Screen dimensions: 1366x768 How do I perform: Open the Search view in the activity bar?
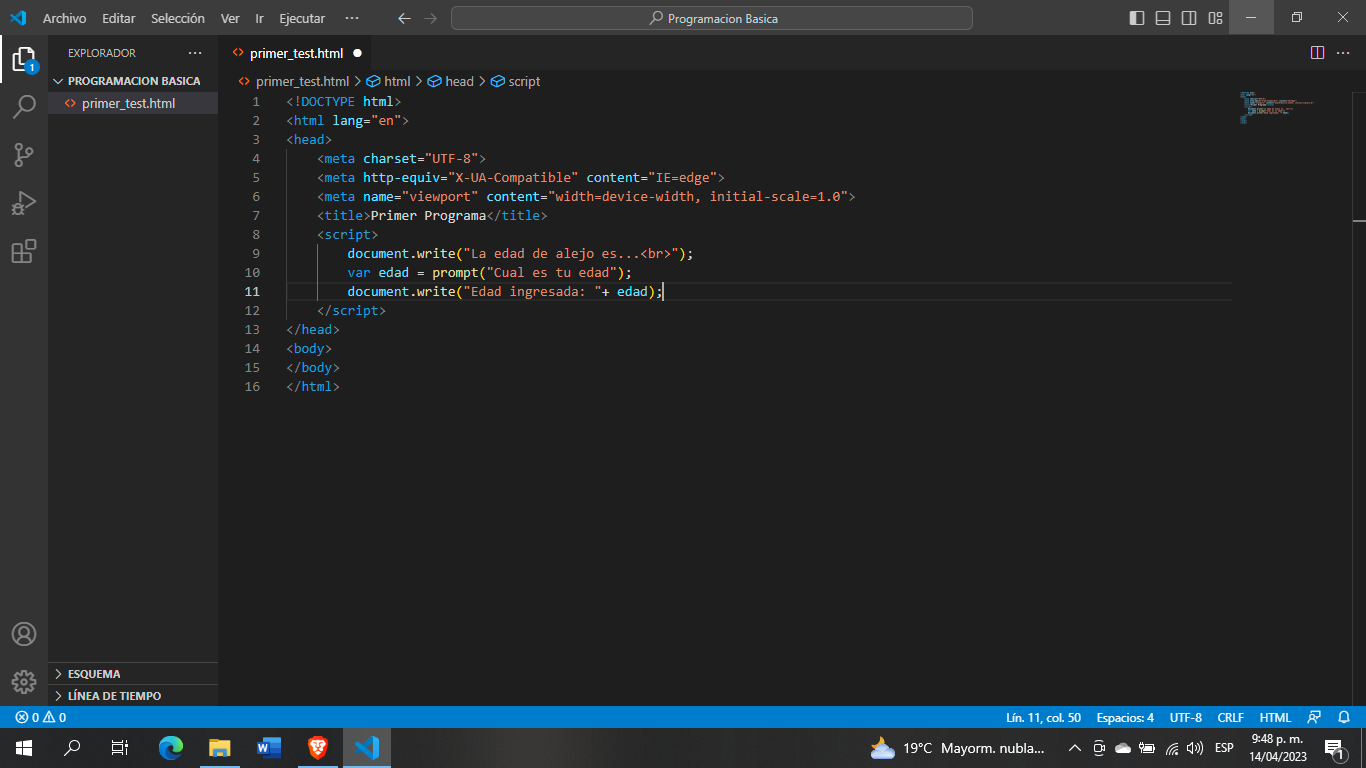pos(24,107)
